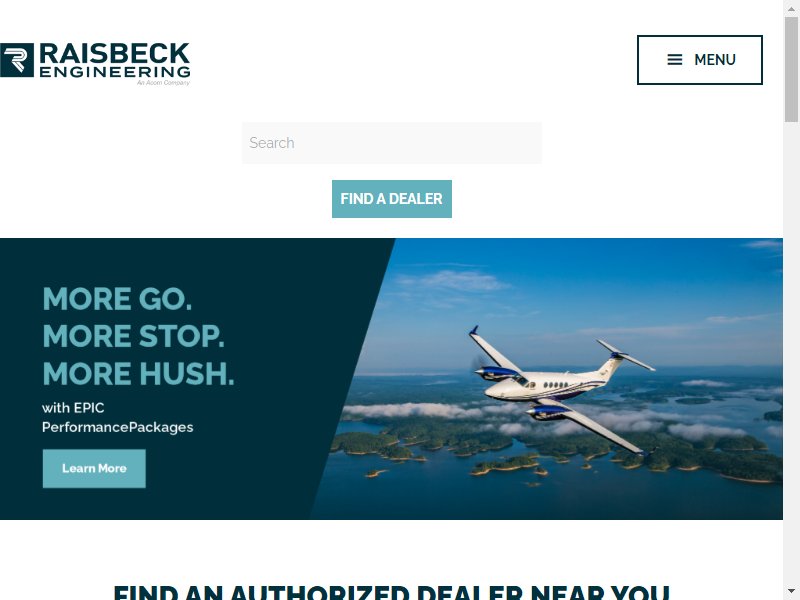Click the MORE GO. headline
The height and width of the screenshot is (600, 800).
tap(117, 299)
